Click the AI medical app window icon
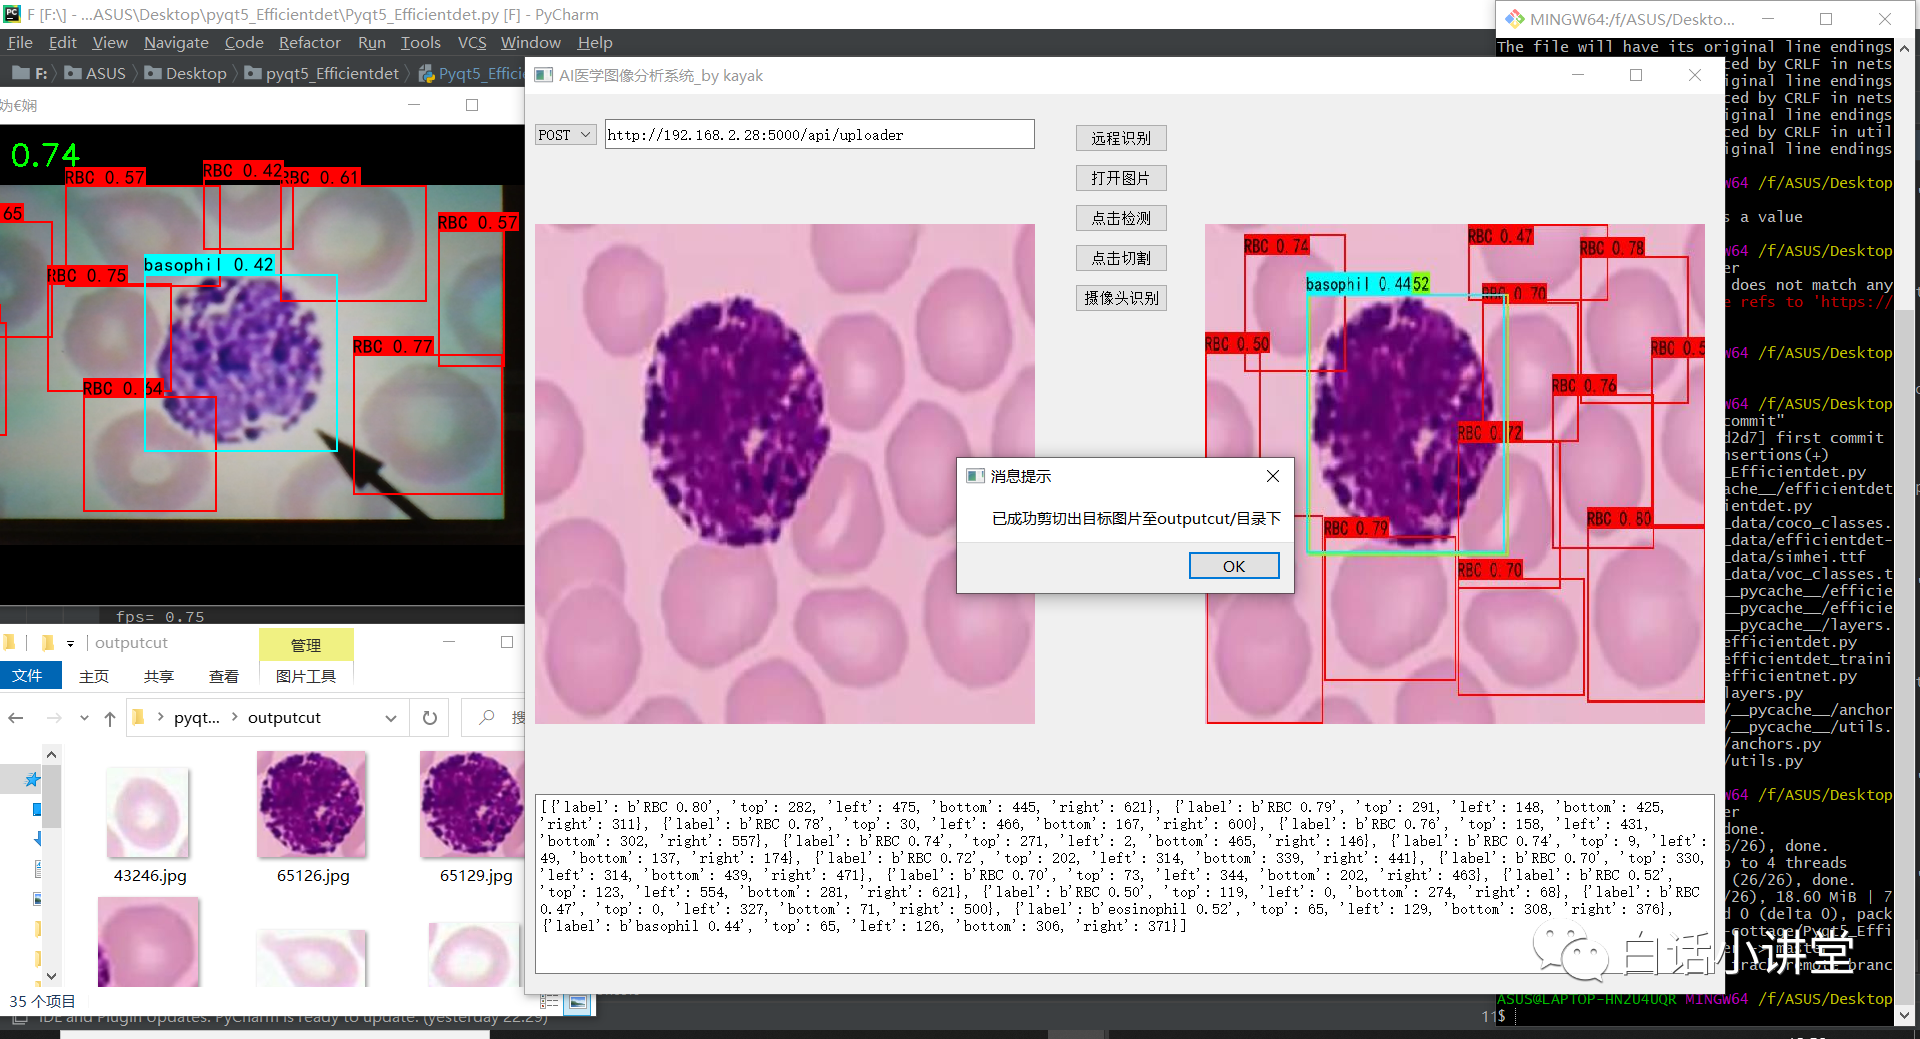Viewport: 1920px width, 1039px height. [x=544, y=76]
